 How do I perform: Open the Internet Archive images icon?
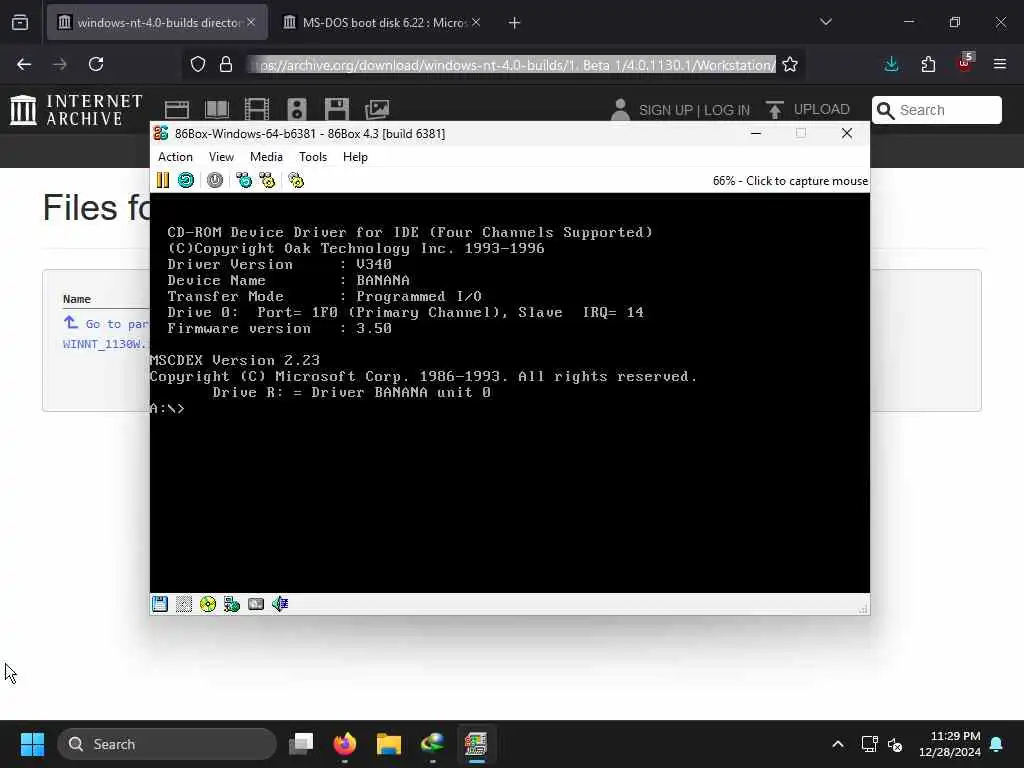377,109
